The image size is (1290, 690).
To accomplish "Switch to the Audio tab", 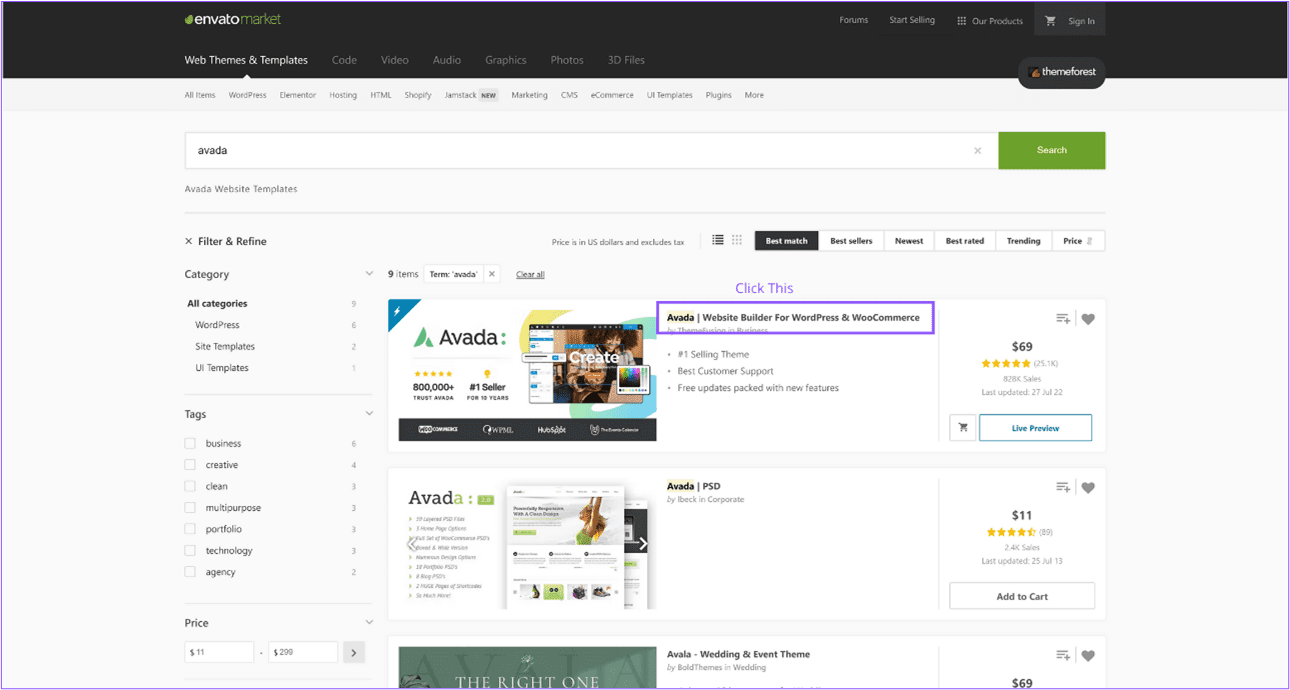I will [x=447, y=60].
